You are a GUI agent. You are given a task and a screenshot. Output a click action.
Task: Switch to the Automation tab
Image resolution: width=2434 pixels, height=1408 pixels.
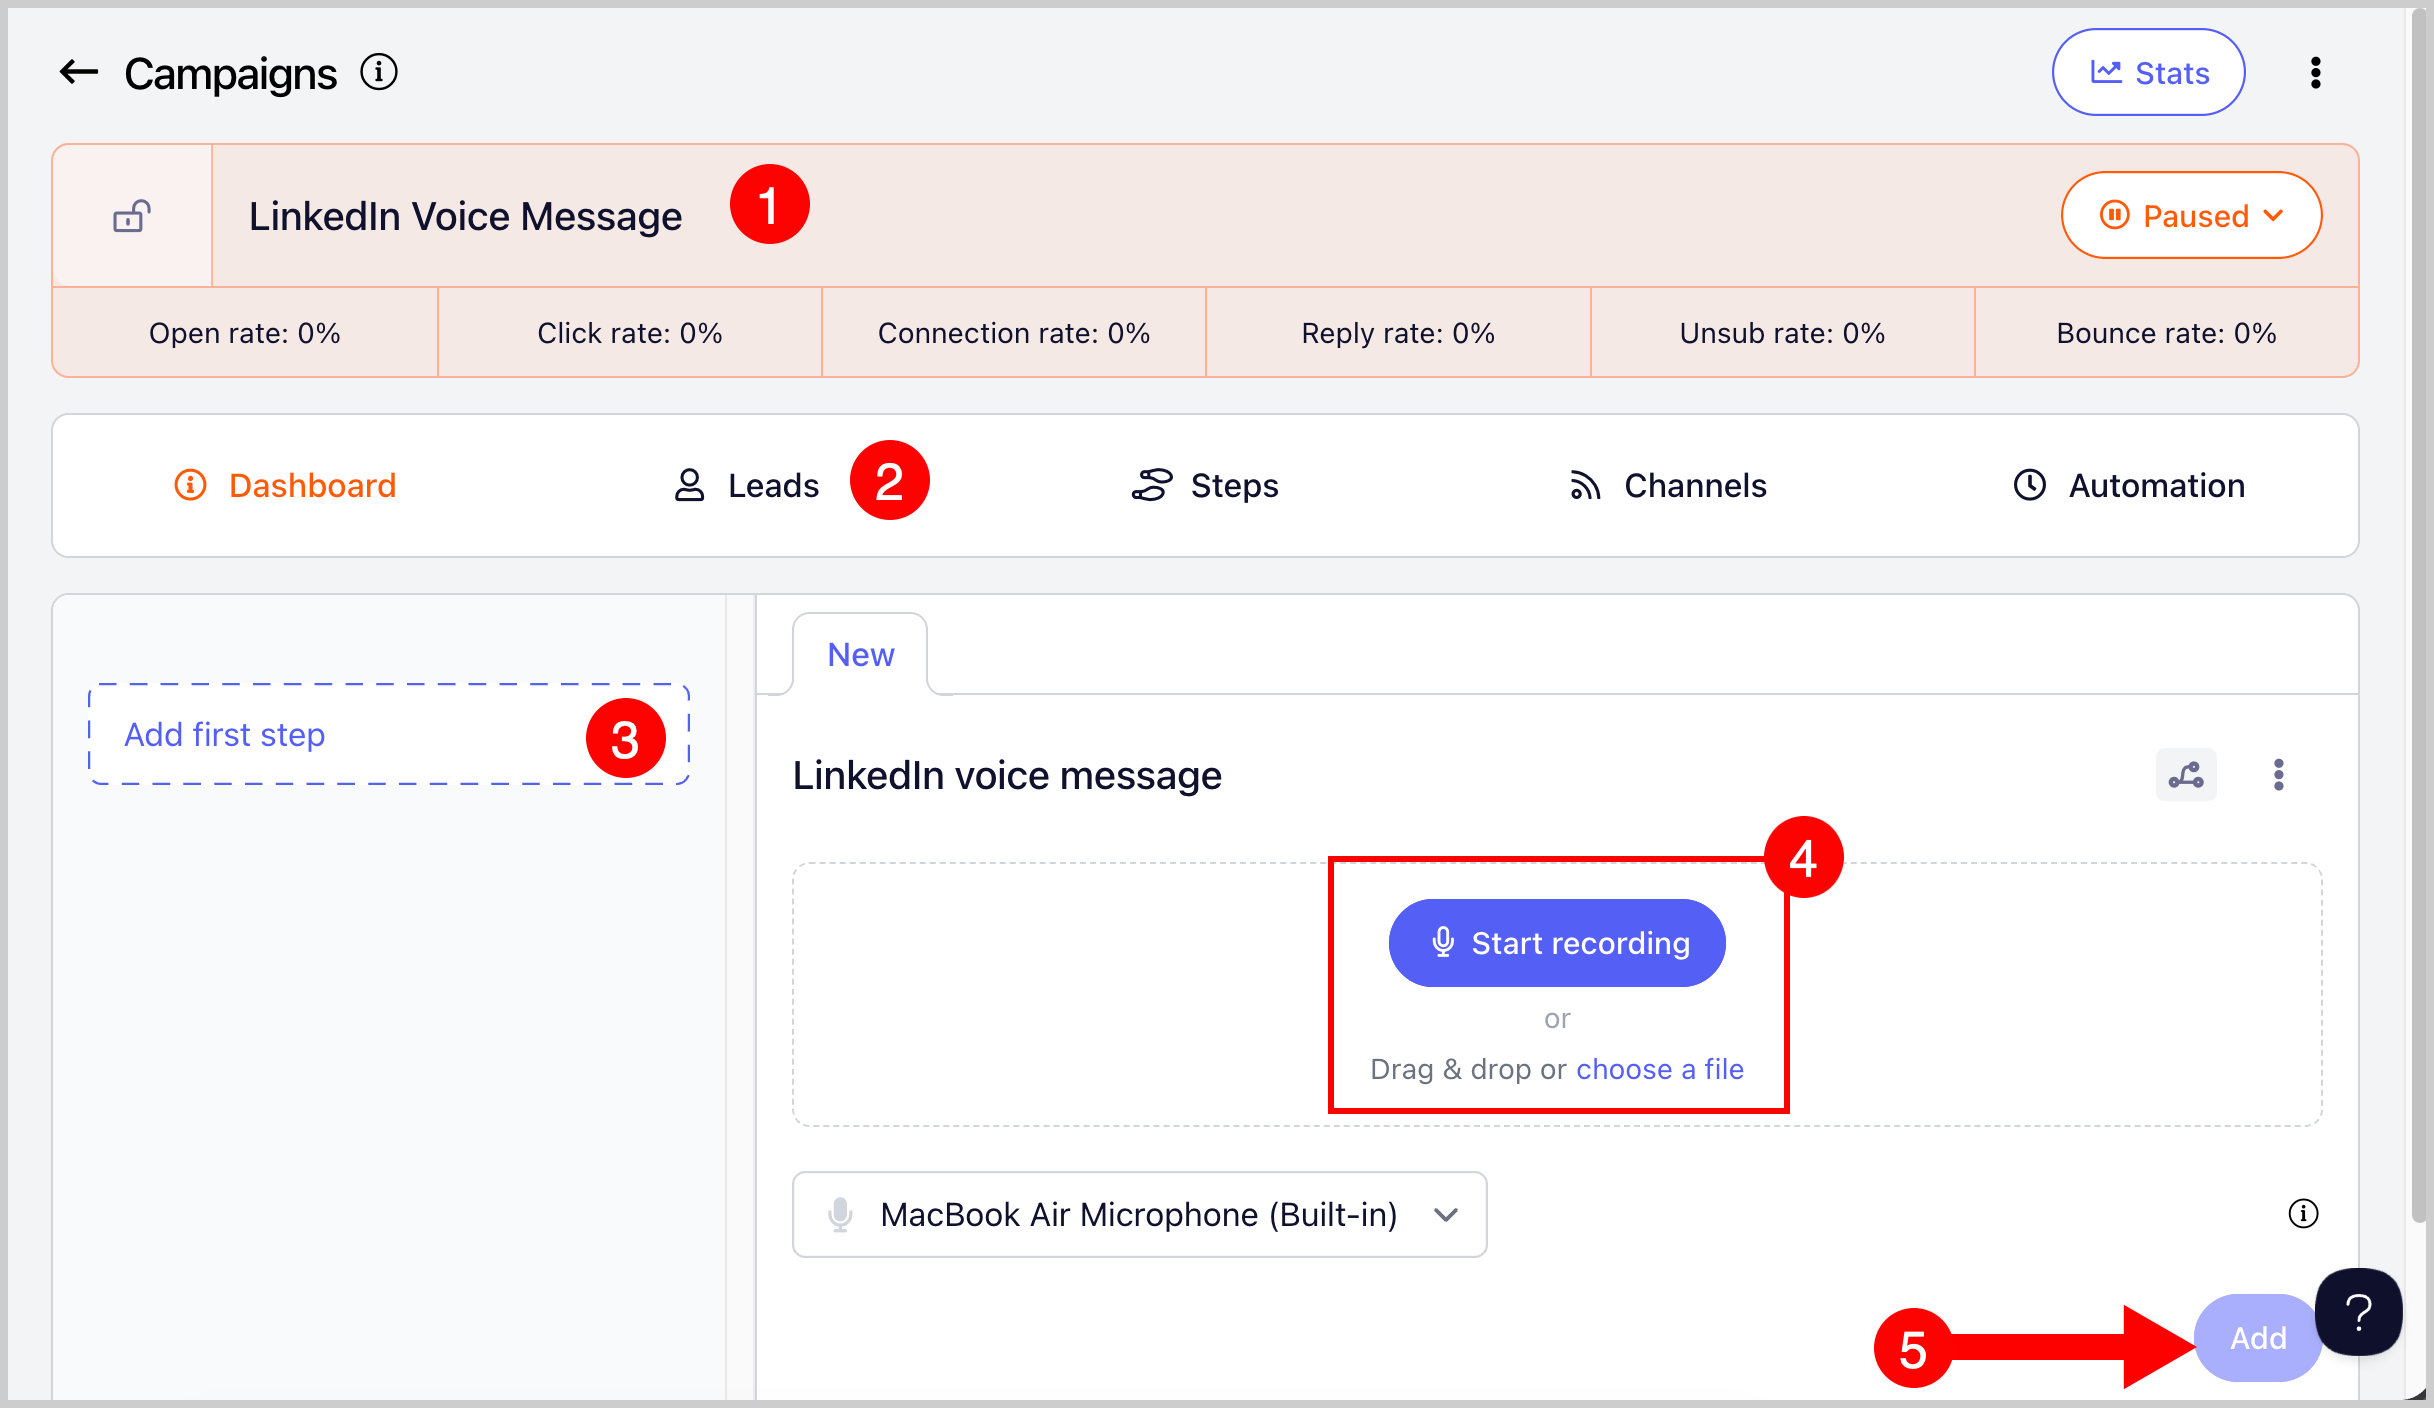pos(2129,486)
